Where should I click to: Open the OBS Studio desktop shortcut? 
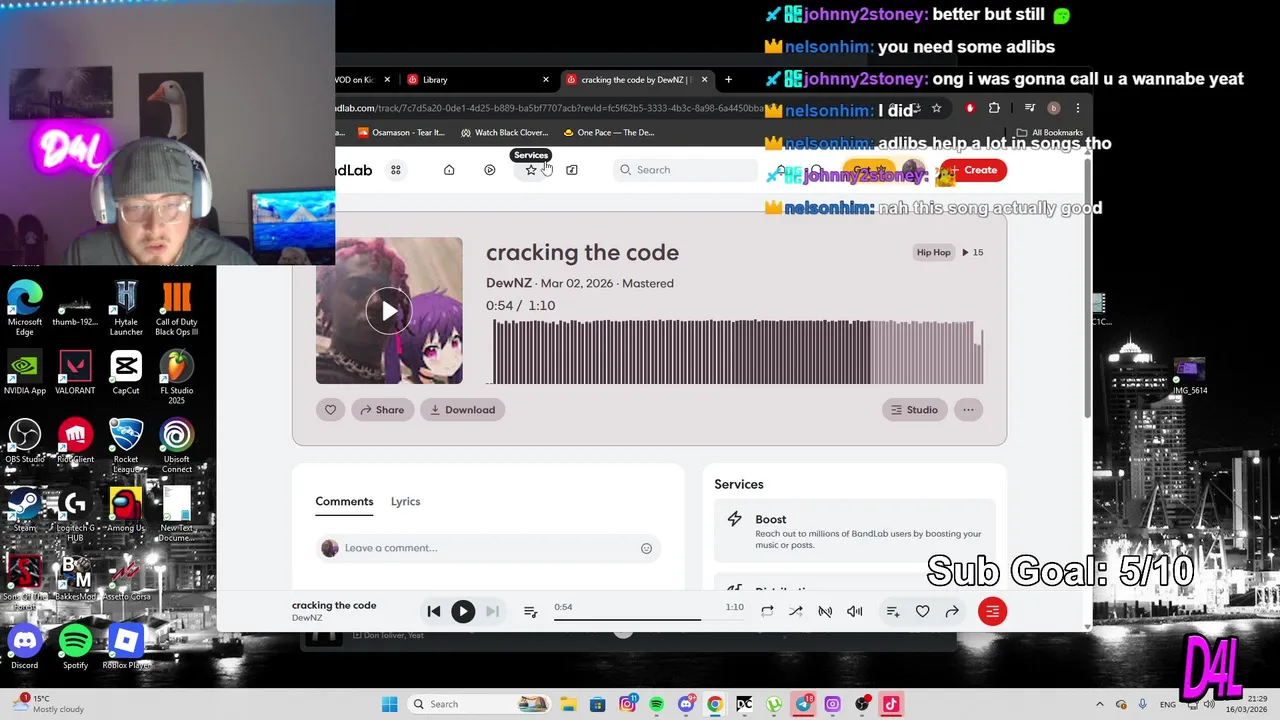25,441
